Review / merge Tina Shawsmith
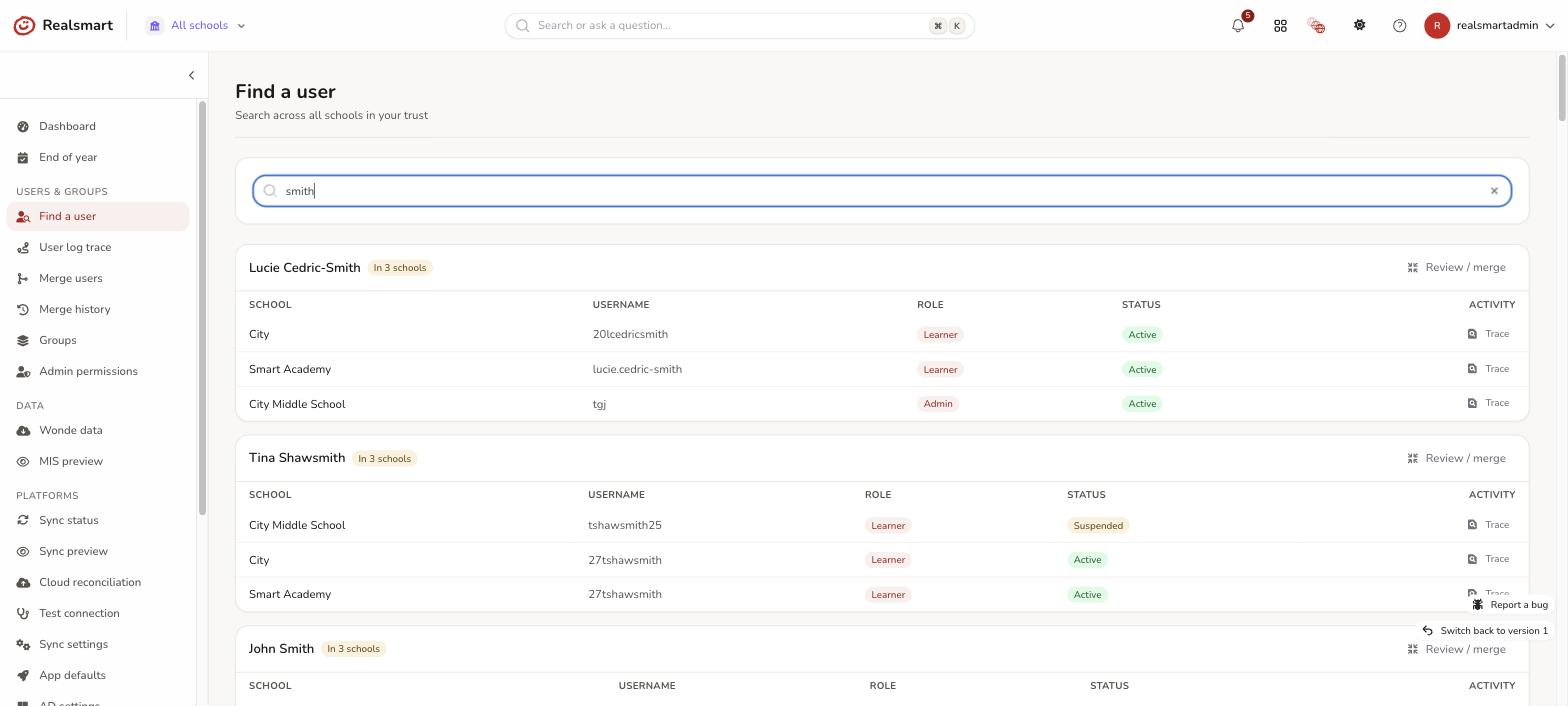 click(1456, 458)
